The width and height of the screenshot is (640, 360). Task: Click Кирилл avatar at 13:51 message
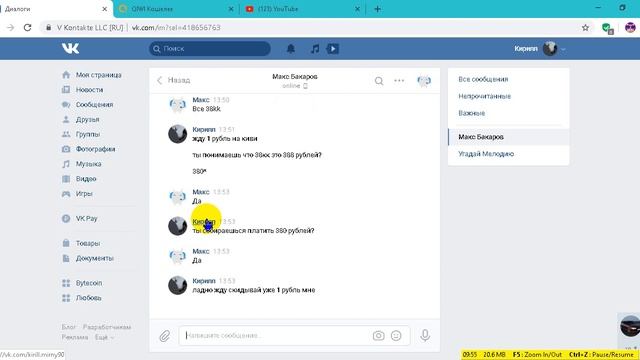[x=178, y=134]
